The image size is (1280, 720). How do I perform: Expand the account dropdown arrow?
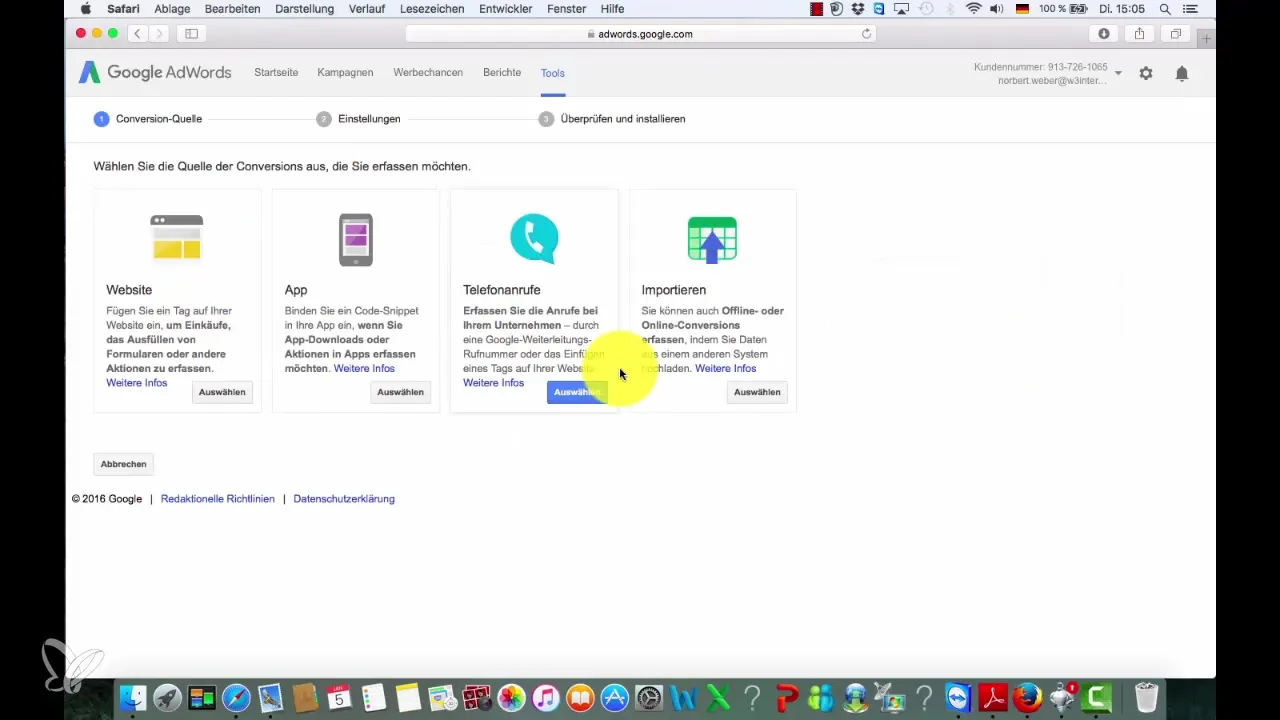1118,73
